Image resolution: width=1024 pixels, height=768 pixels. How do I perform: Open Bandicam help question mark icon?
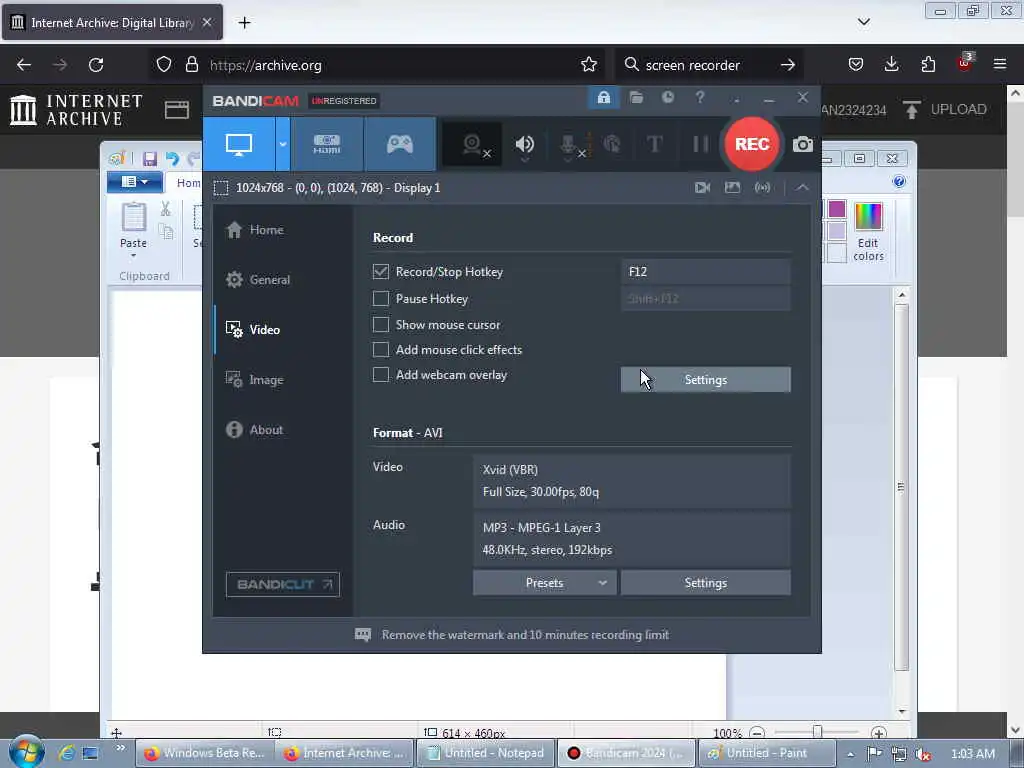(x=699, y=97)
